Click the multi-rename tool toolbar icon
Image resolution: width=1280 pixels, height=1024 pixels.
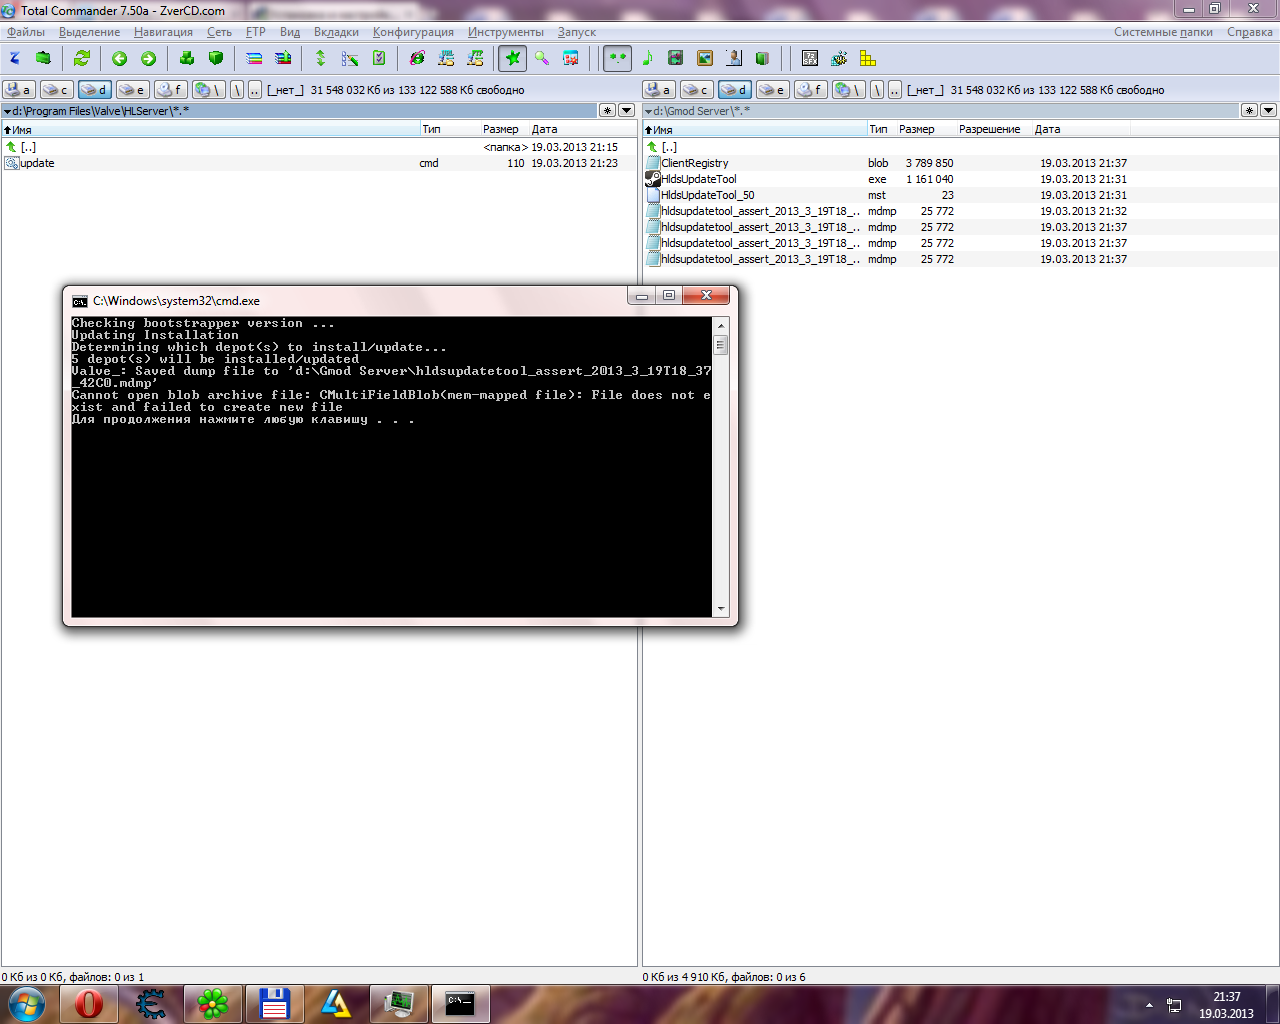click(x=350, y=58)
